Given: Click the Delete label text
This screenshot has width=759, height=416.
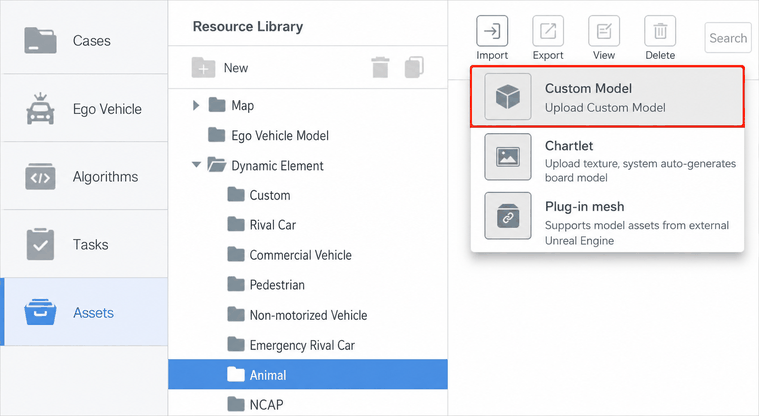Looking at the screenshot, I should [x=660, y=55].
